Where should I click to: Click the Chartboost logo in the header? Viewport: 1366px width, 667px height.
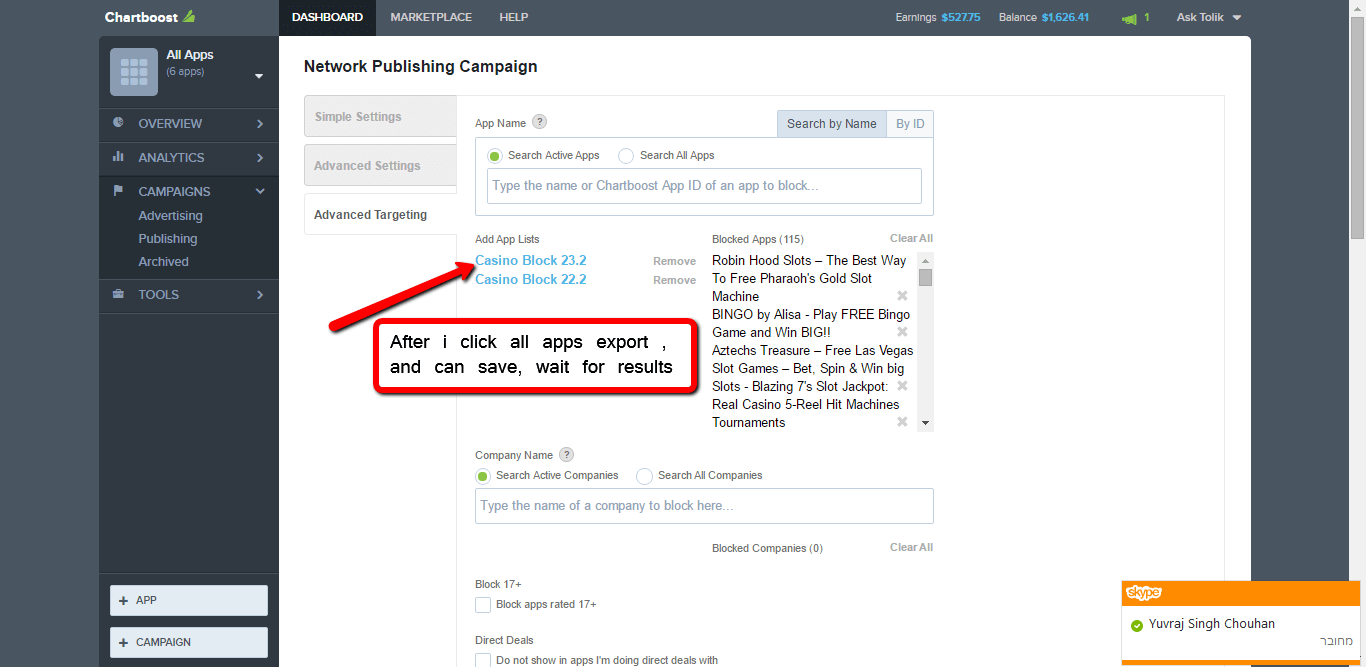coord(150,17)
